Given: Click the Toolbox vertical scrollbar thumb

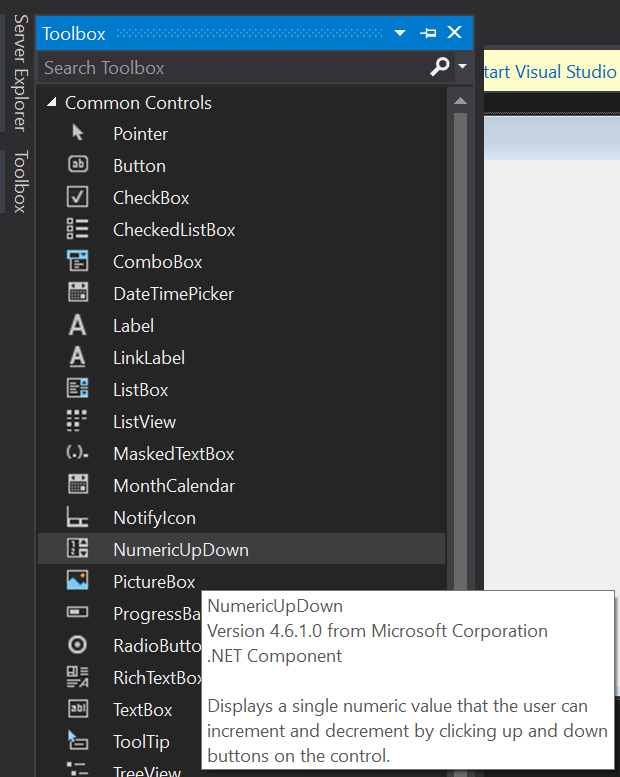Looking at the screenshot, I should click(x=460, y=352).
